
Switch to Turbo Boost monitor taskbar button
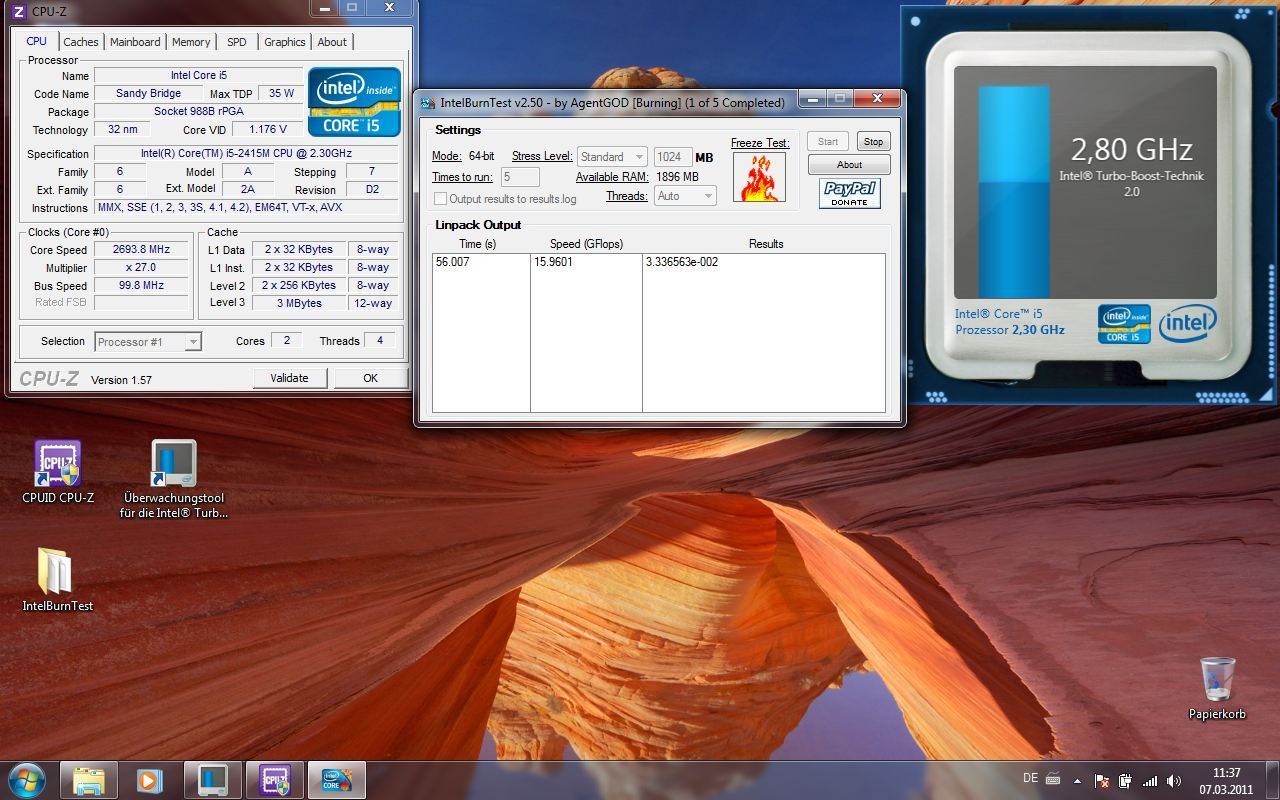(212, 780)
